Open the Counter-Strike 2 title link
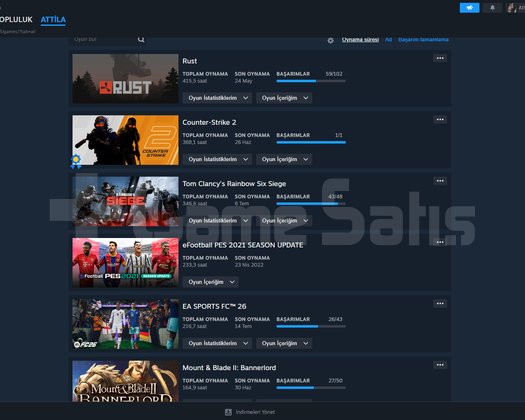 tap(209, 122)
